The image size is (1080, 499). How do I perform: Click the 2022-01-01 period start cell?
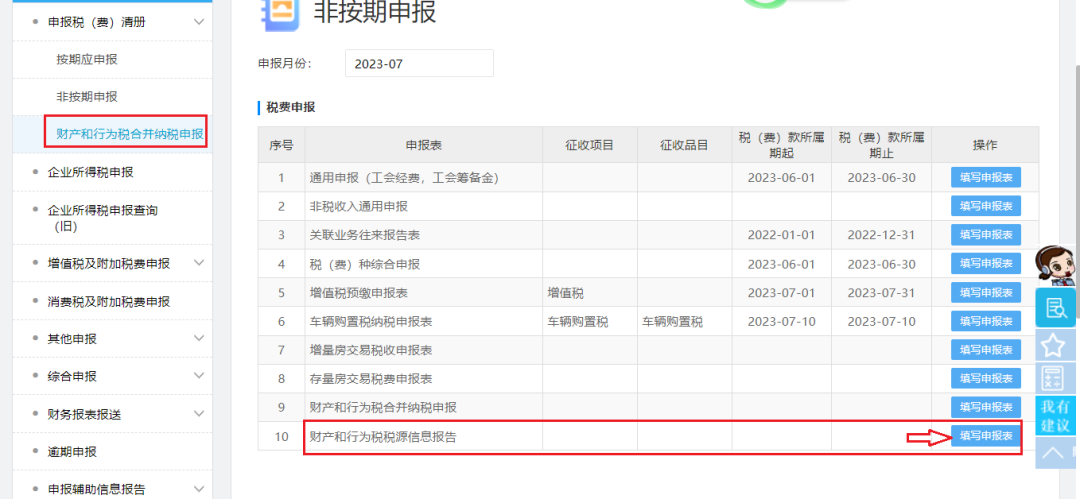781,235
